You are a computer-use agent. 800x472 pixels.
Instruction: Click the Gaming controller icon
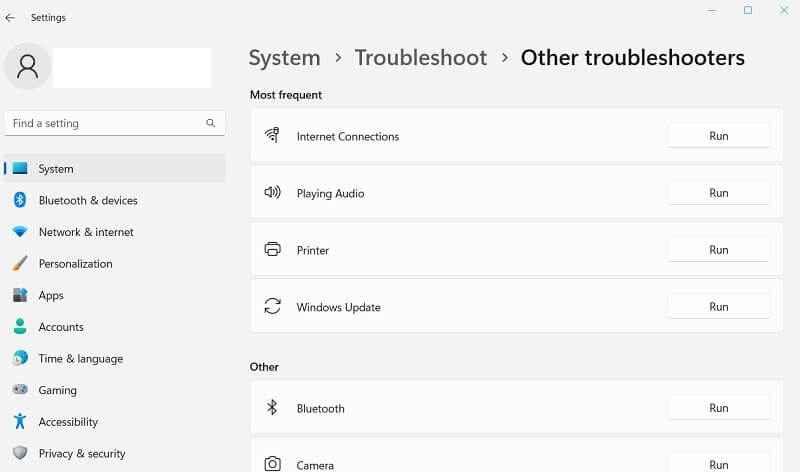pyautogui.click(x=20, y=390)
